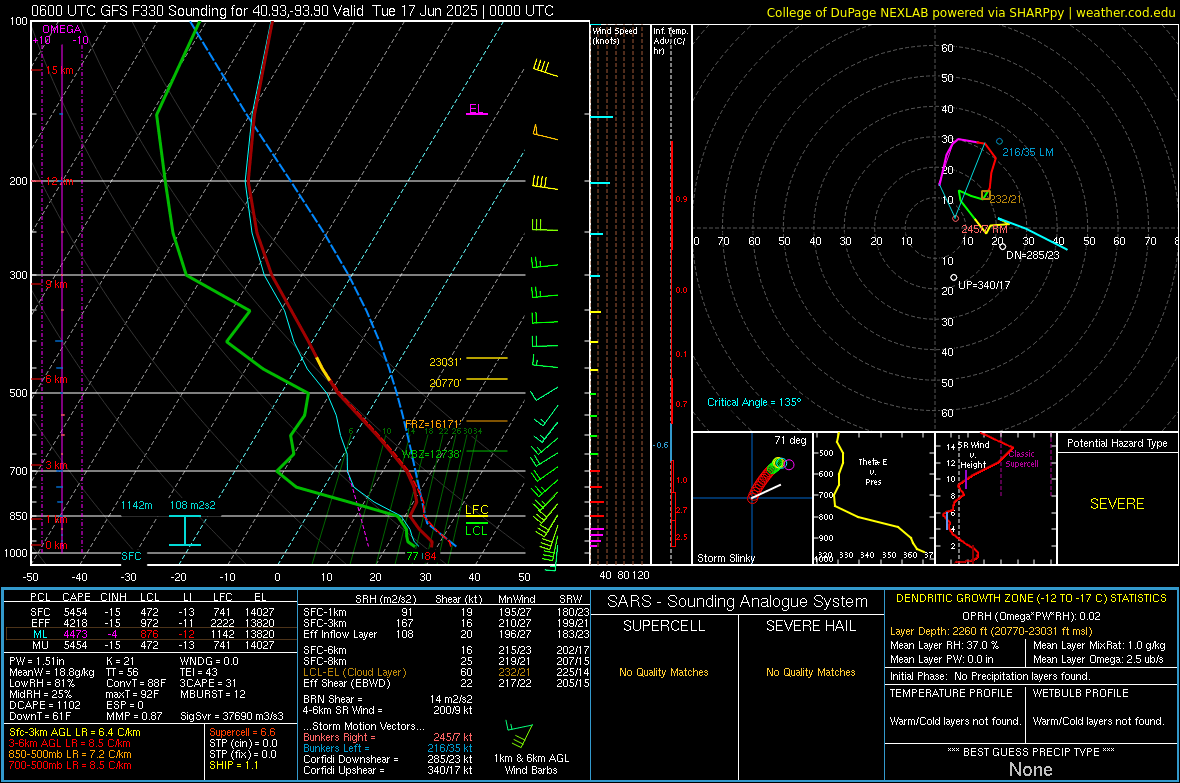Click the yellow SEVERE hazard text
Image resolution: width=1180 pixels, height=783 pixels.
(1117, 504)
